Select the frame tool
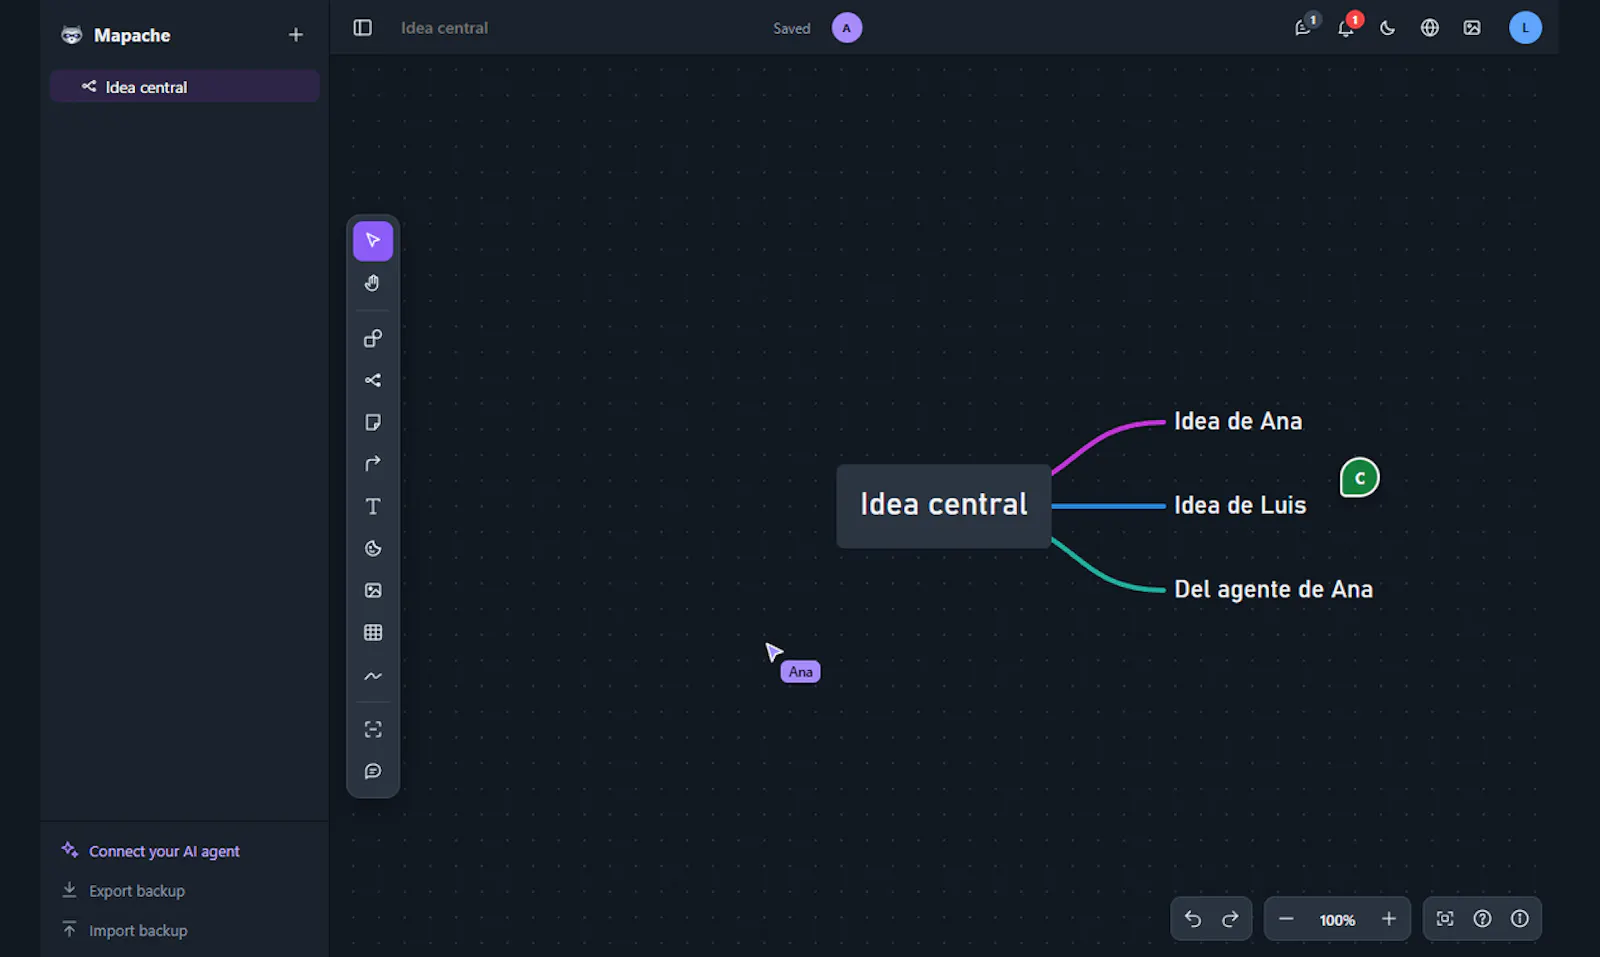 pyautogui.click(x=372, y=730)
